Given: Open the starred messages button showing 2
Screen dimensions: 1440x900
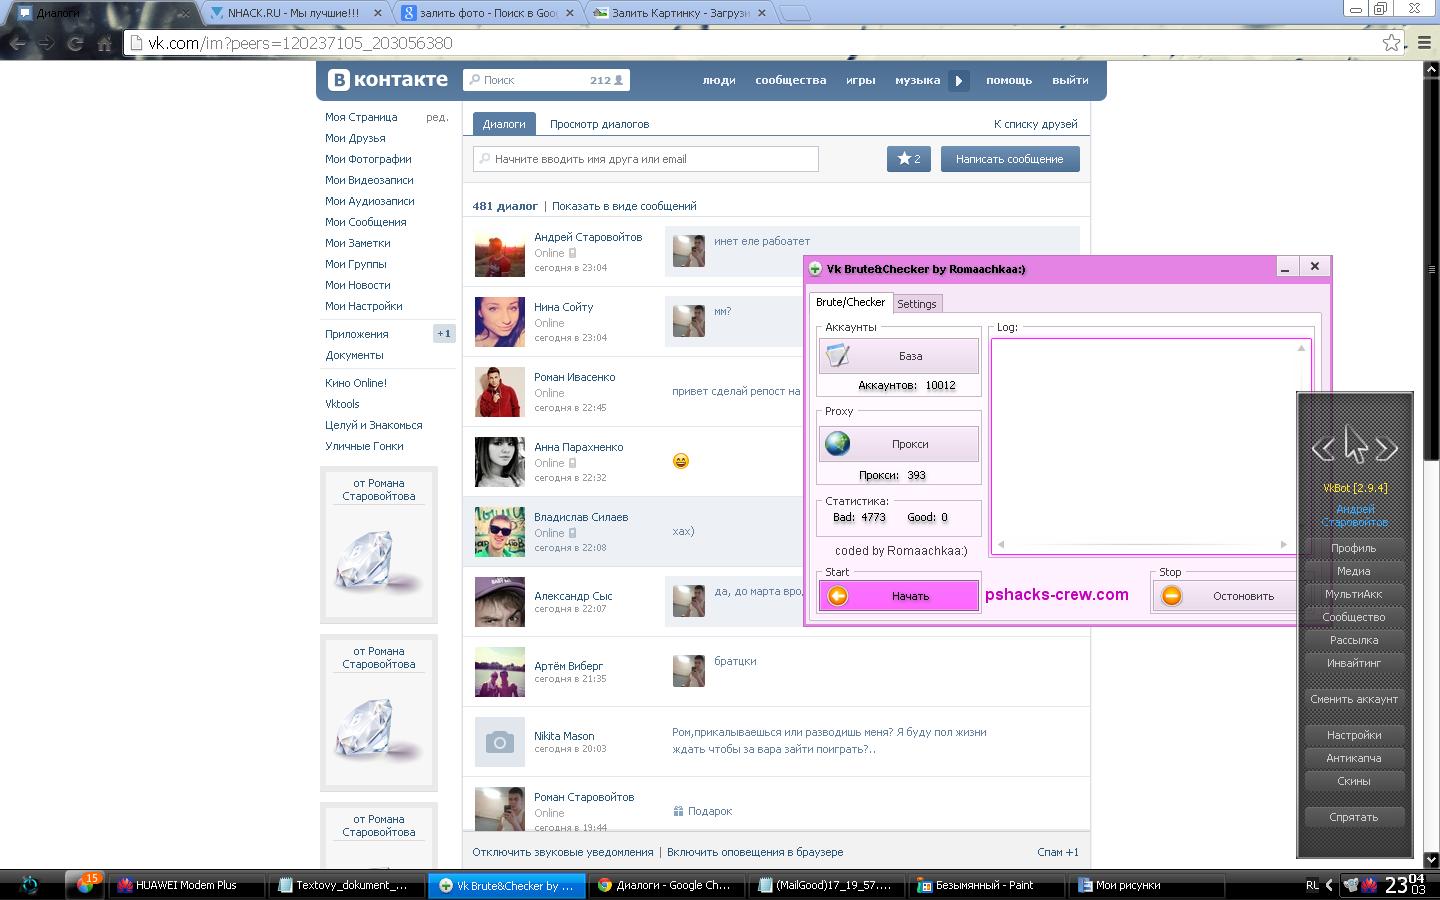Looking at the screenshot, I should [x=909, y=159].
